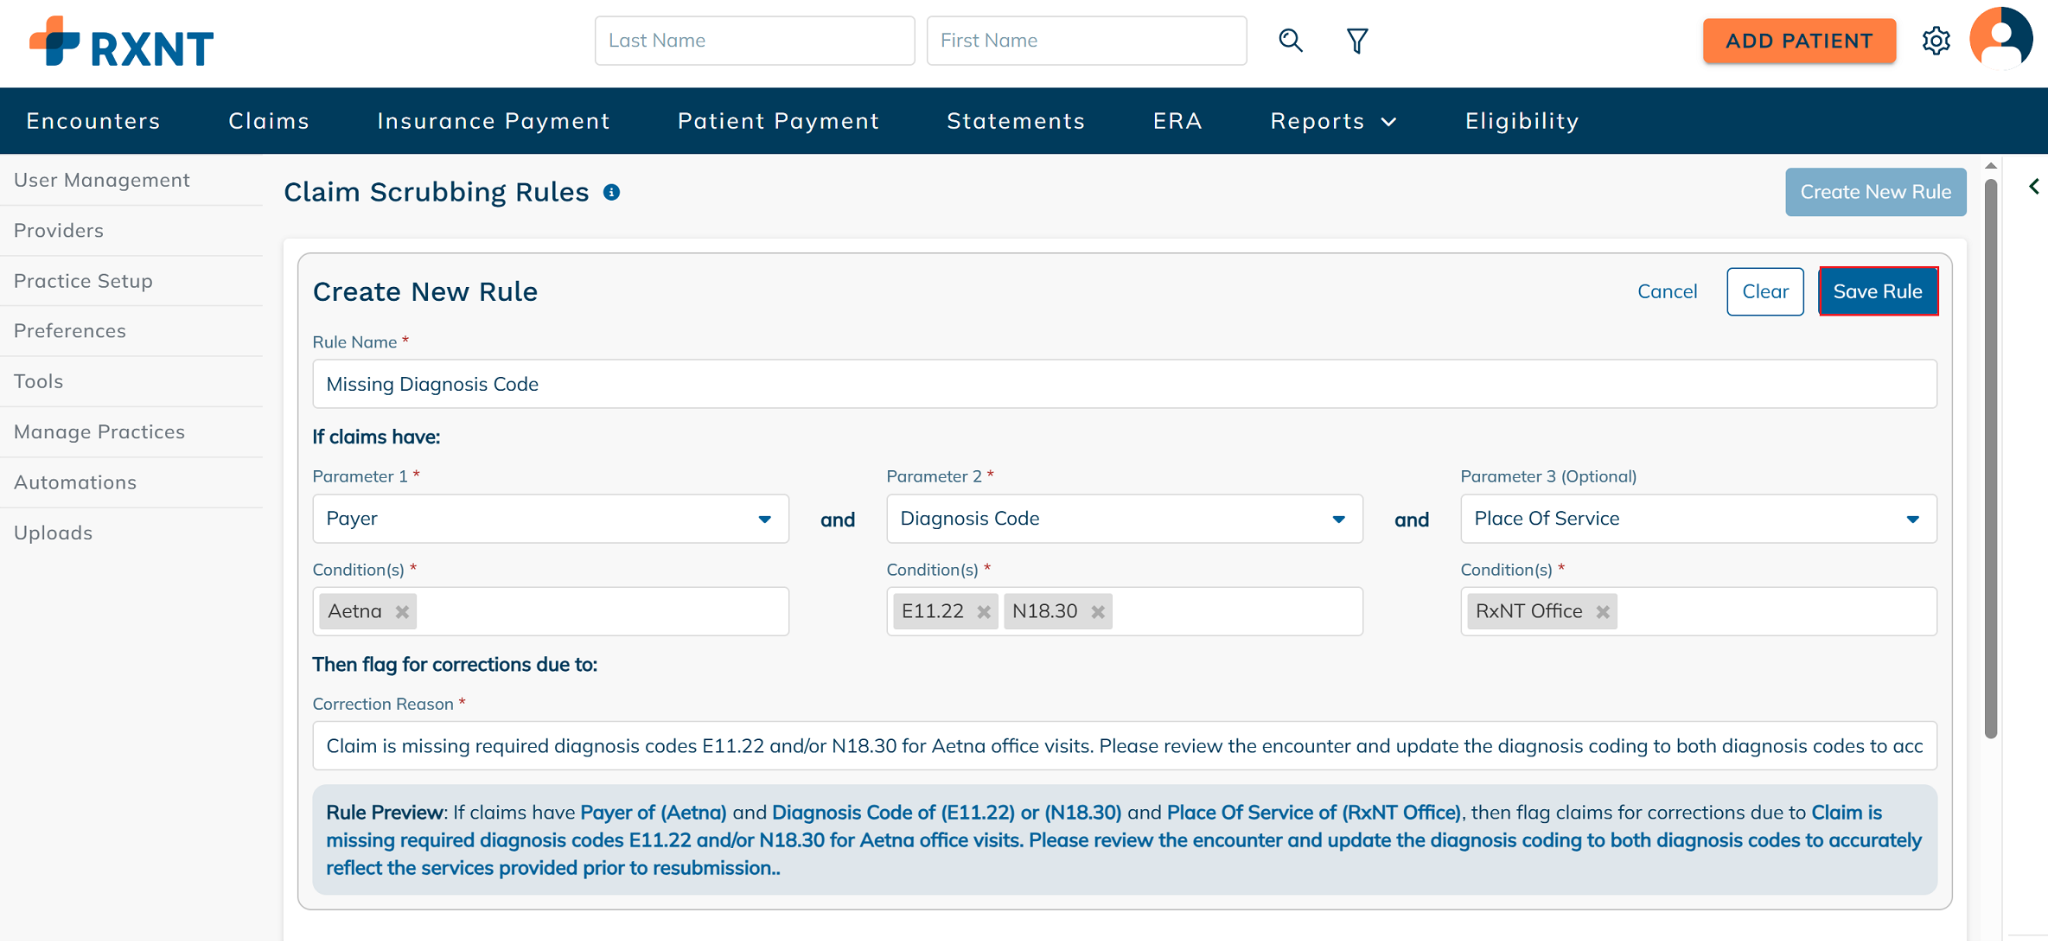Open the patient filter funnel icon
Viewport: 2048px width, 941px height.
point(1357,41)
